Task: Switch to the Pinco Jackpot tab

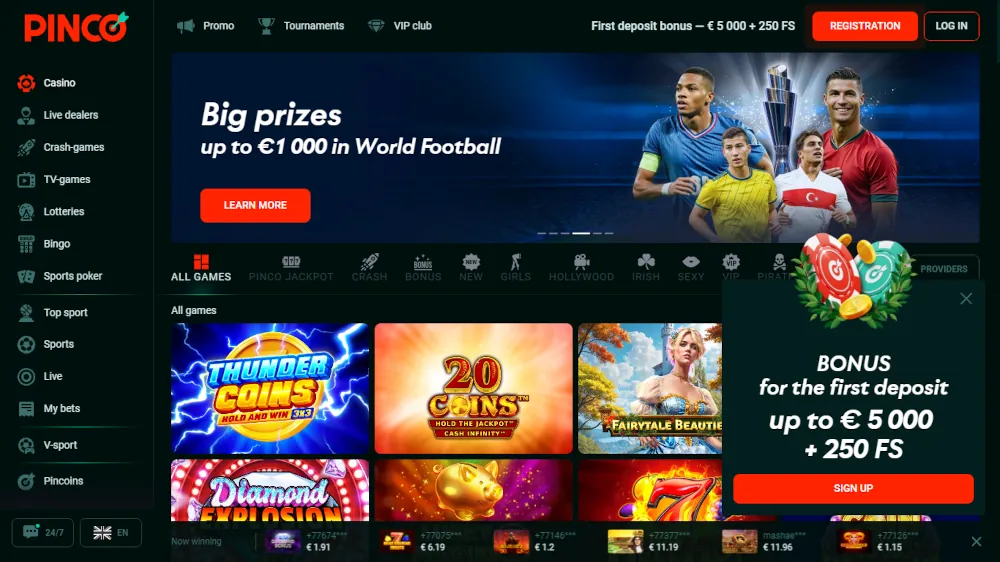Action: pyautogui.click(x=291, y=269)
